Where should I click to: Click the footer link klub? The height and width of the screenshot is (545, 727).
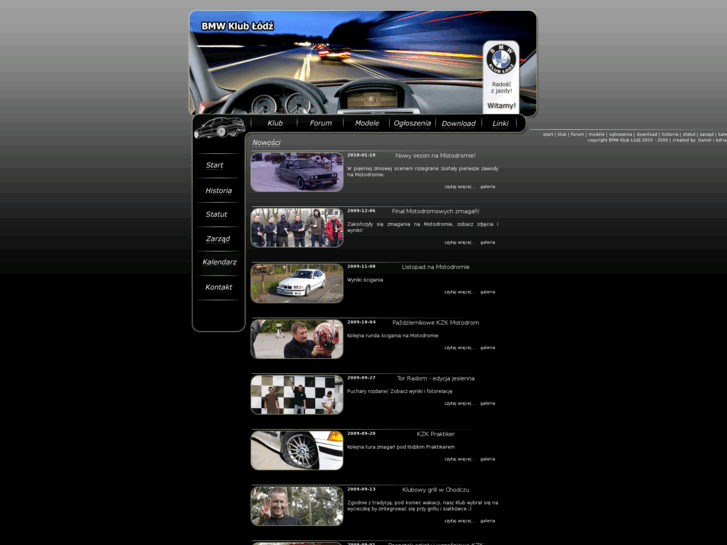pyautogui.click(x=561, y=135)
